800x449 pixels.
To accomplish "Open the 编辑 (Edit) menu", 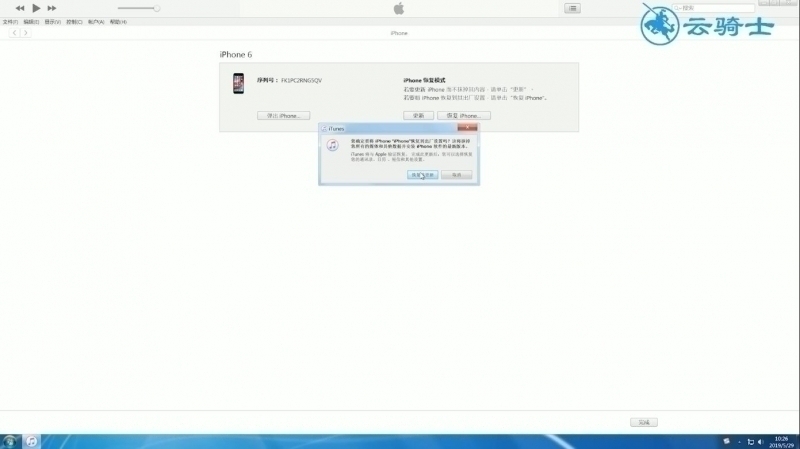I will coord(31,22).
